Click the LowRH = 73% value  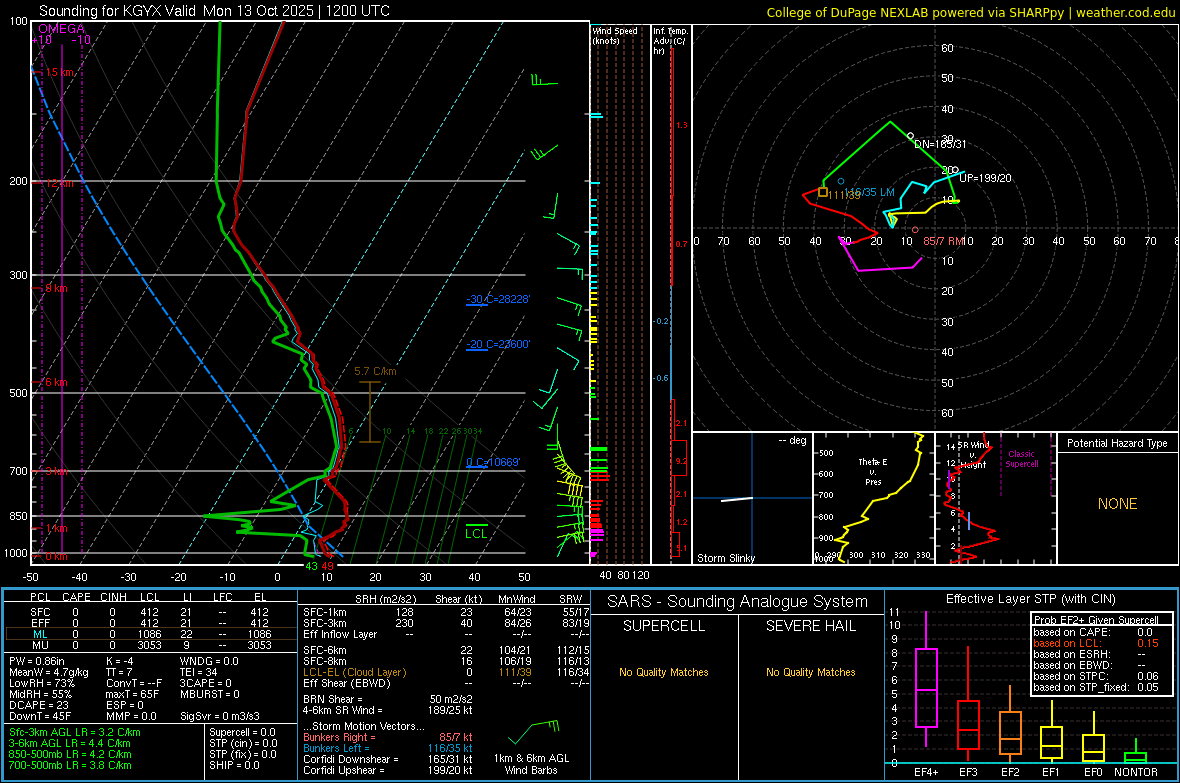[x=42, y=683]
